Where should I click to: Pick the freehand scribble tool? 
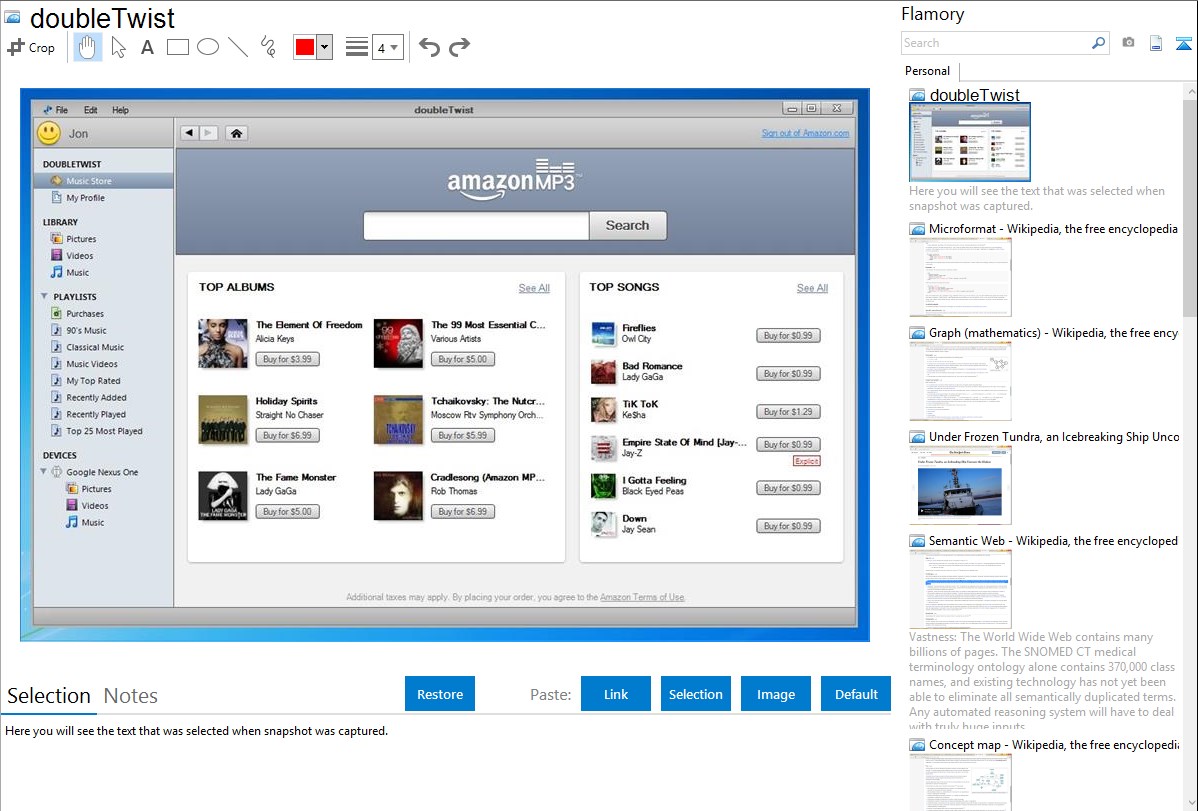coord(268,47)
